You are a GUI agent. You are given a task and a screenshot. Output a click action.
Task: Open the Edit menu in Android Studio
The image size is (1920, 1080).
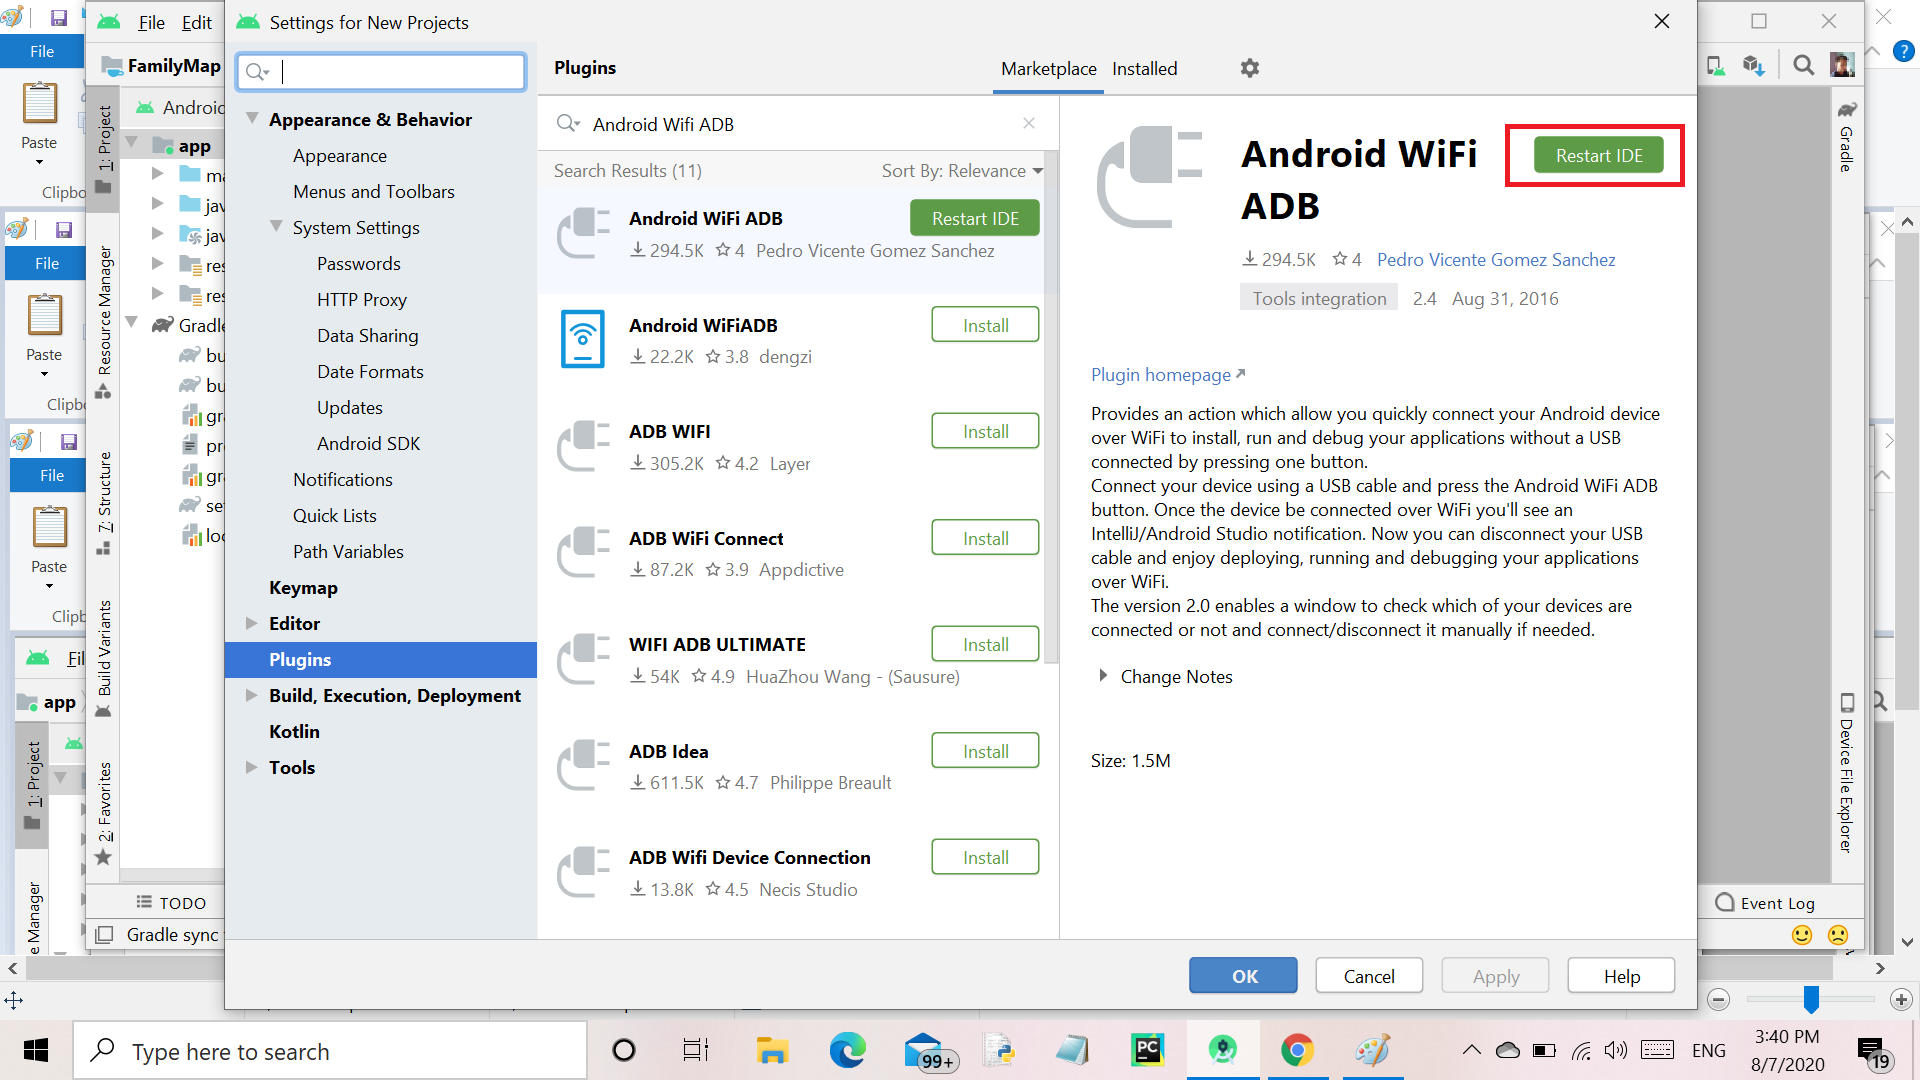(x=196, y=23)
